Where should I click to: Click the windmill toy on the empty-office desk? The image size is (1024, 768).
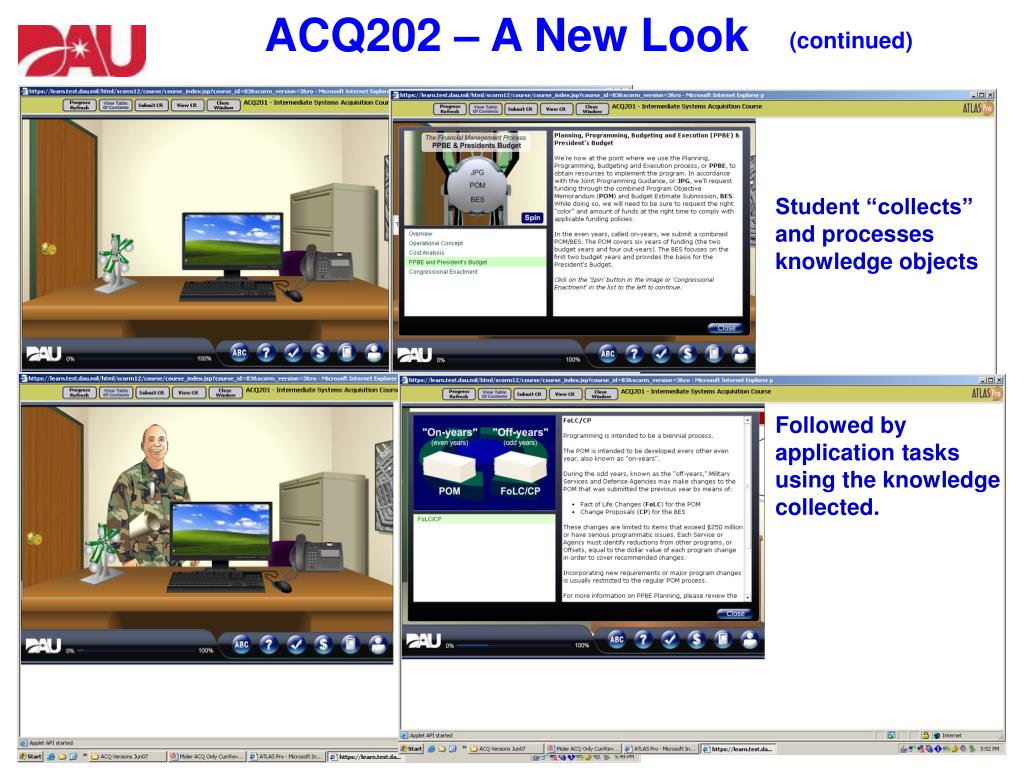(x=116, y=263)
